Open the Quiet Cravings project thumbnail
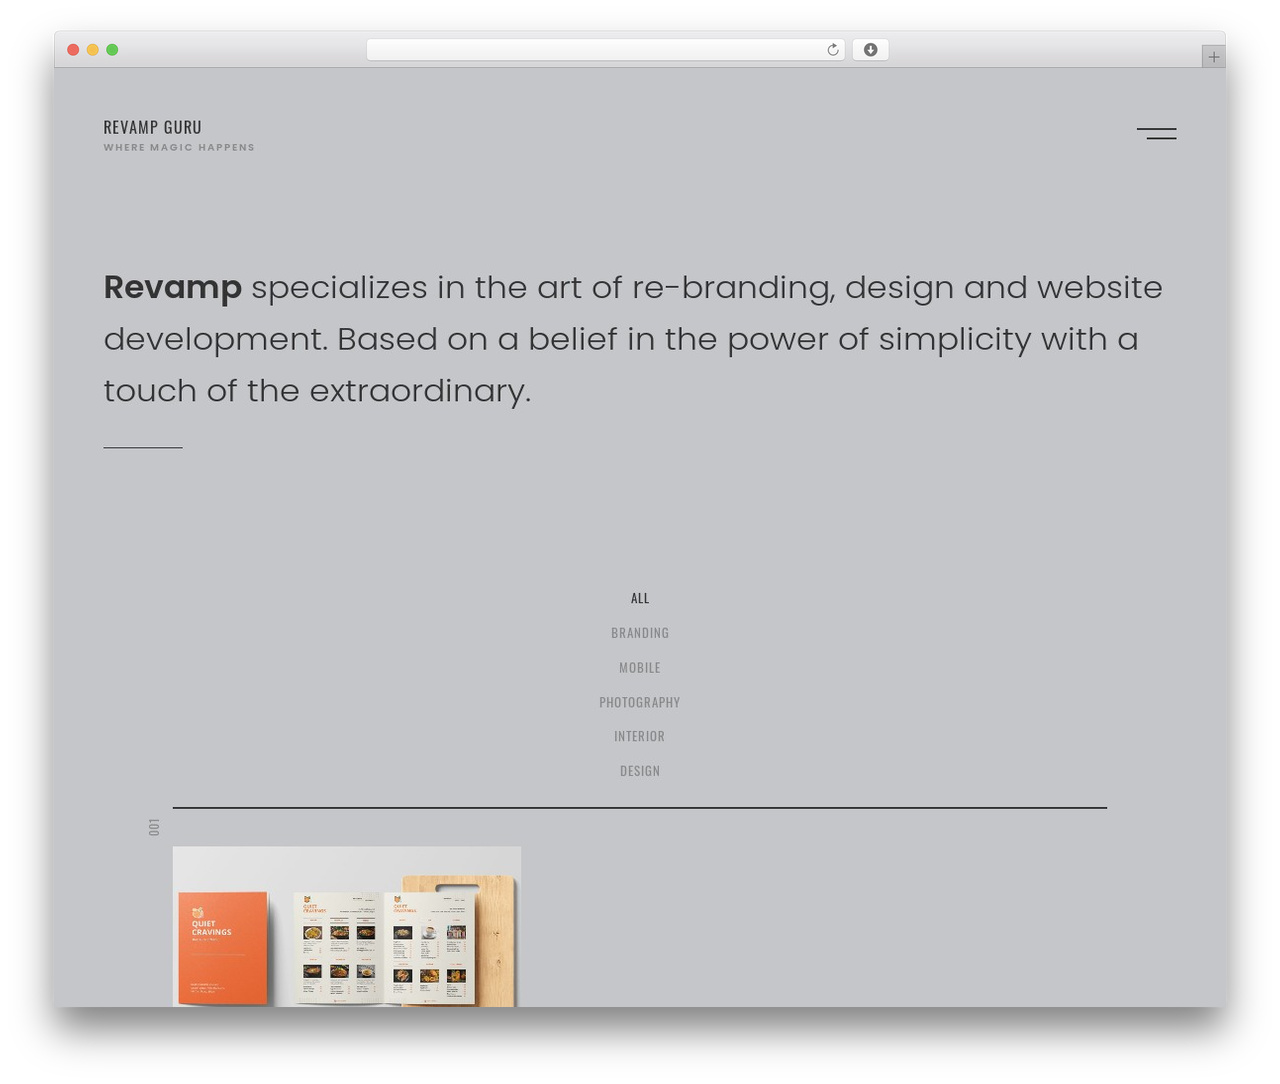Screen dimensions: 1280x1084 click(x=347, y=926)
